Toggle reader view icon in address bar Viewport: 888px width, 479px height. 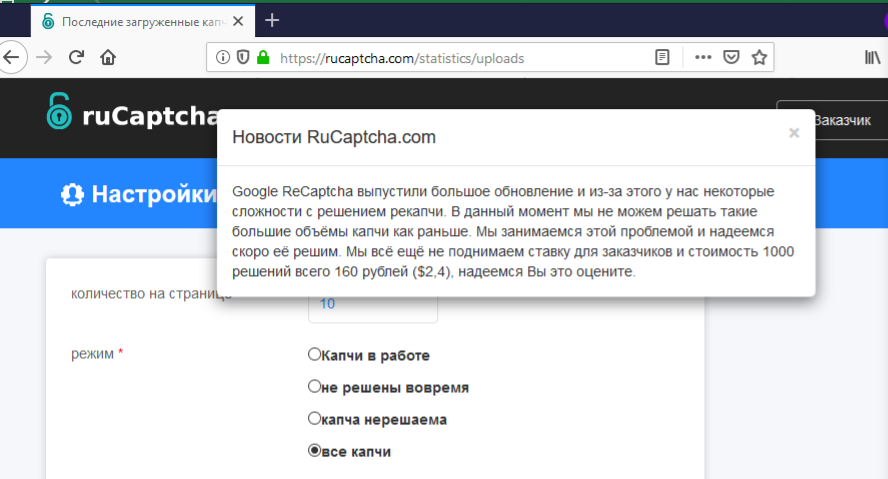coord(662,57)
